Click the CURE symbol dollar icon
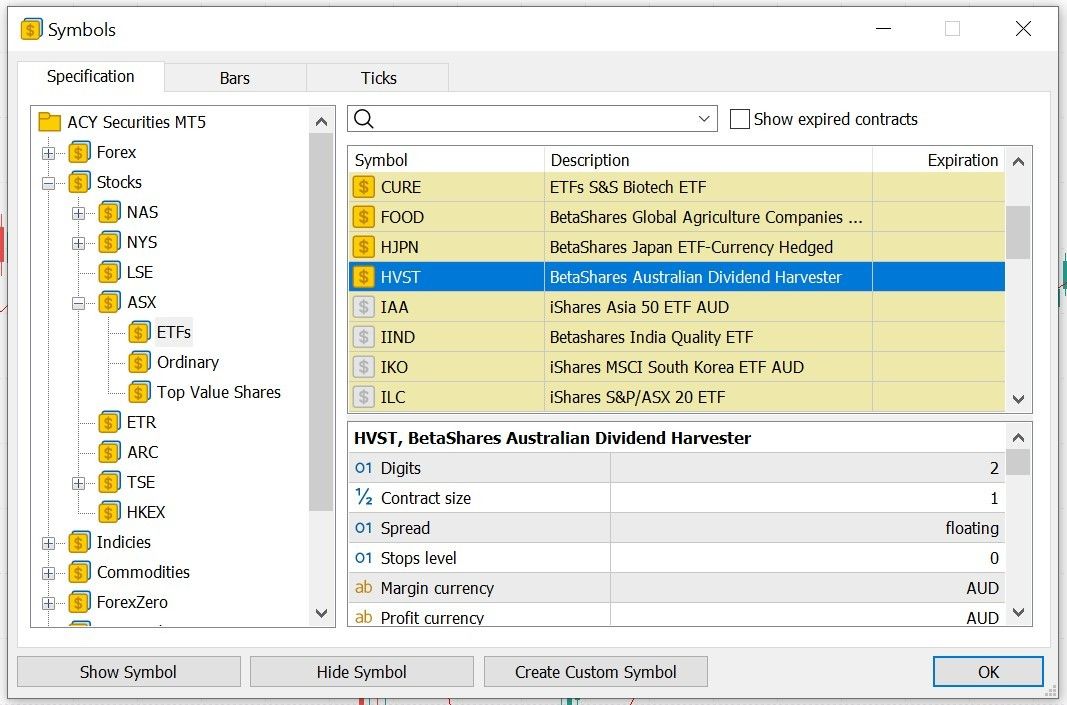 coord(364,187)
